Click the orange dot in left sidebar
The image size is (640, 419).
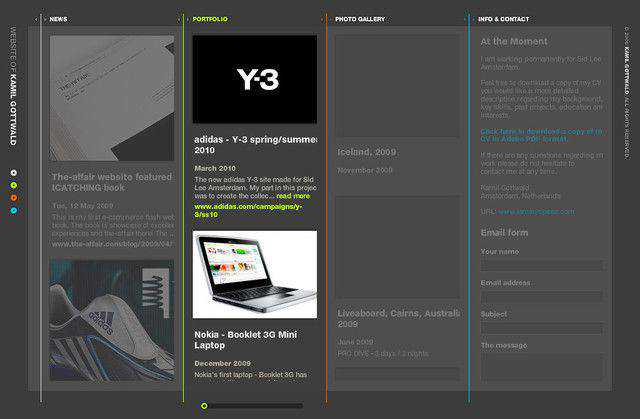[13, 198]
